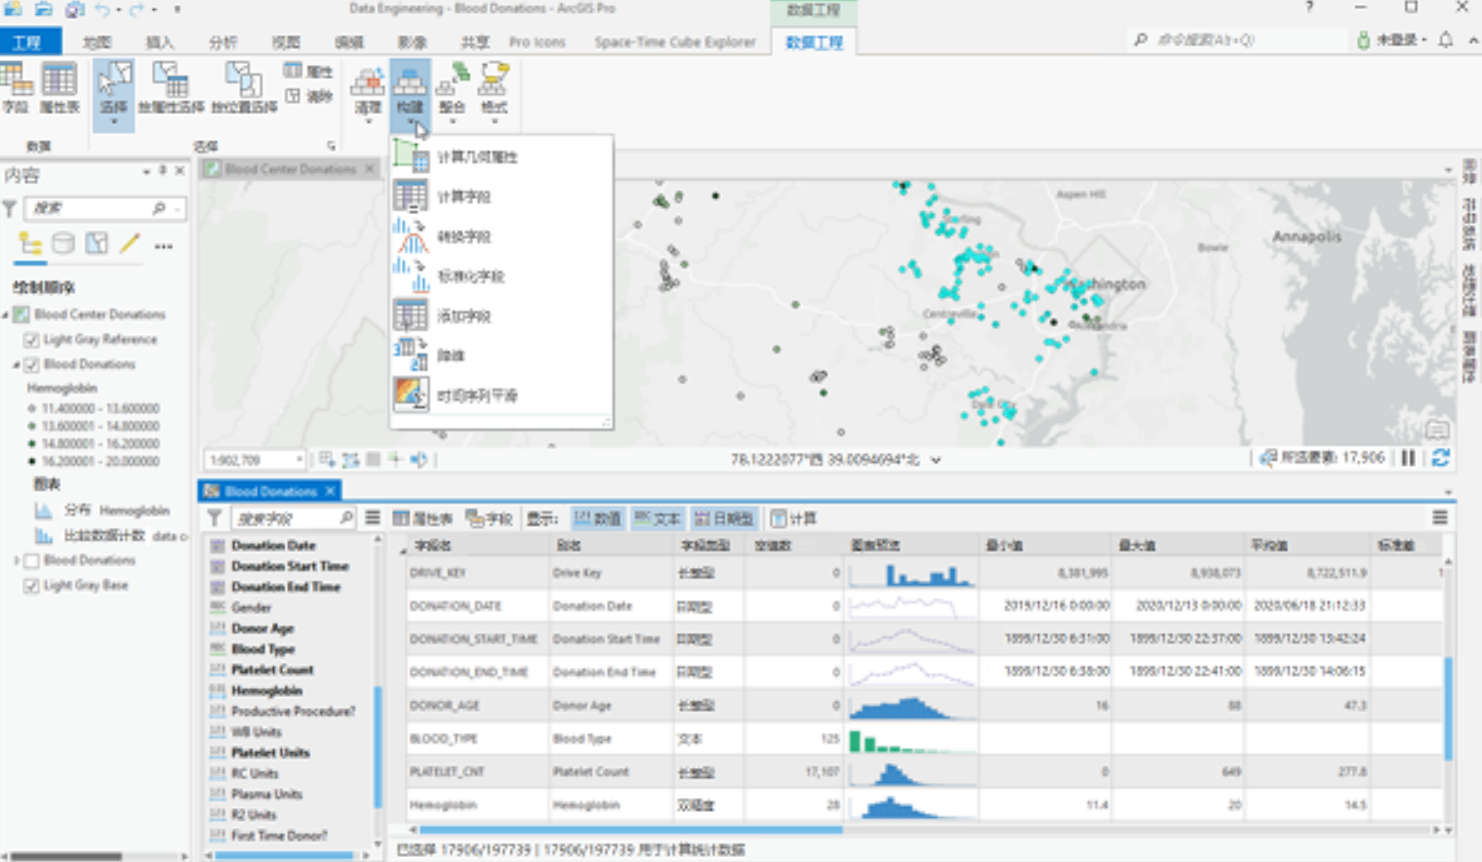Open the 字段 (Fields) ribbon tool
Viewport: 1482px width, 862px height.
point(16,88)
